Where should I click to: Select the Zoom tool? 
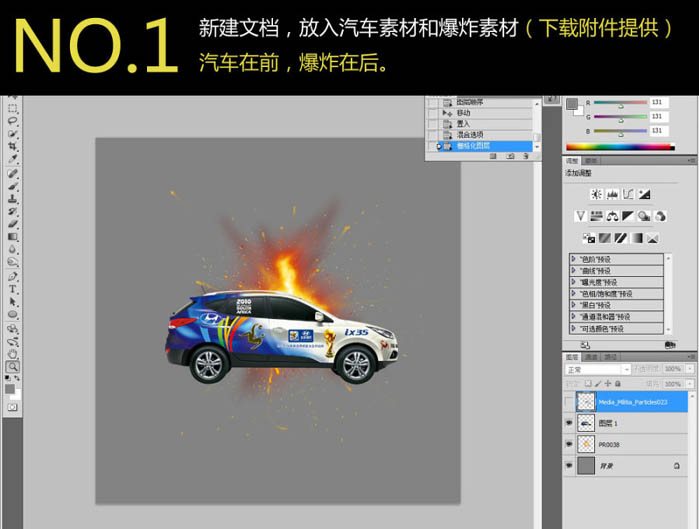tap(12, 367)
